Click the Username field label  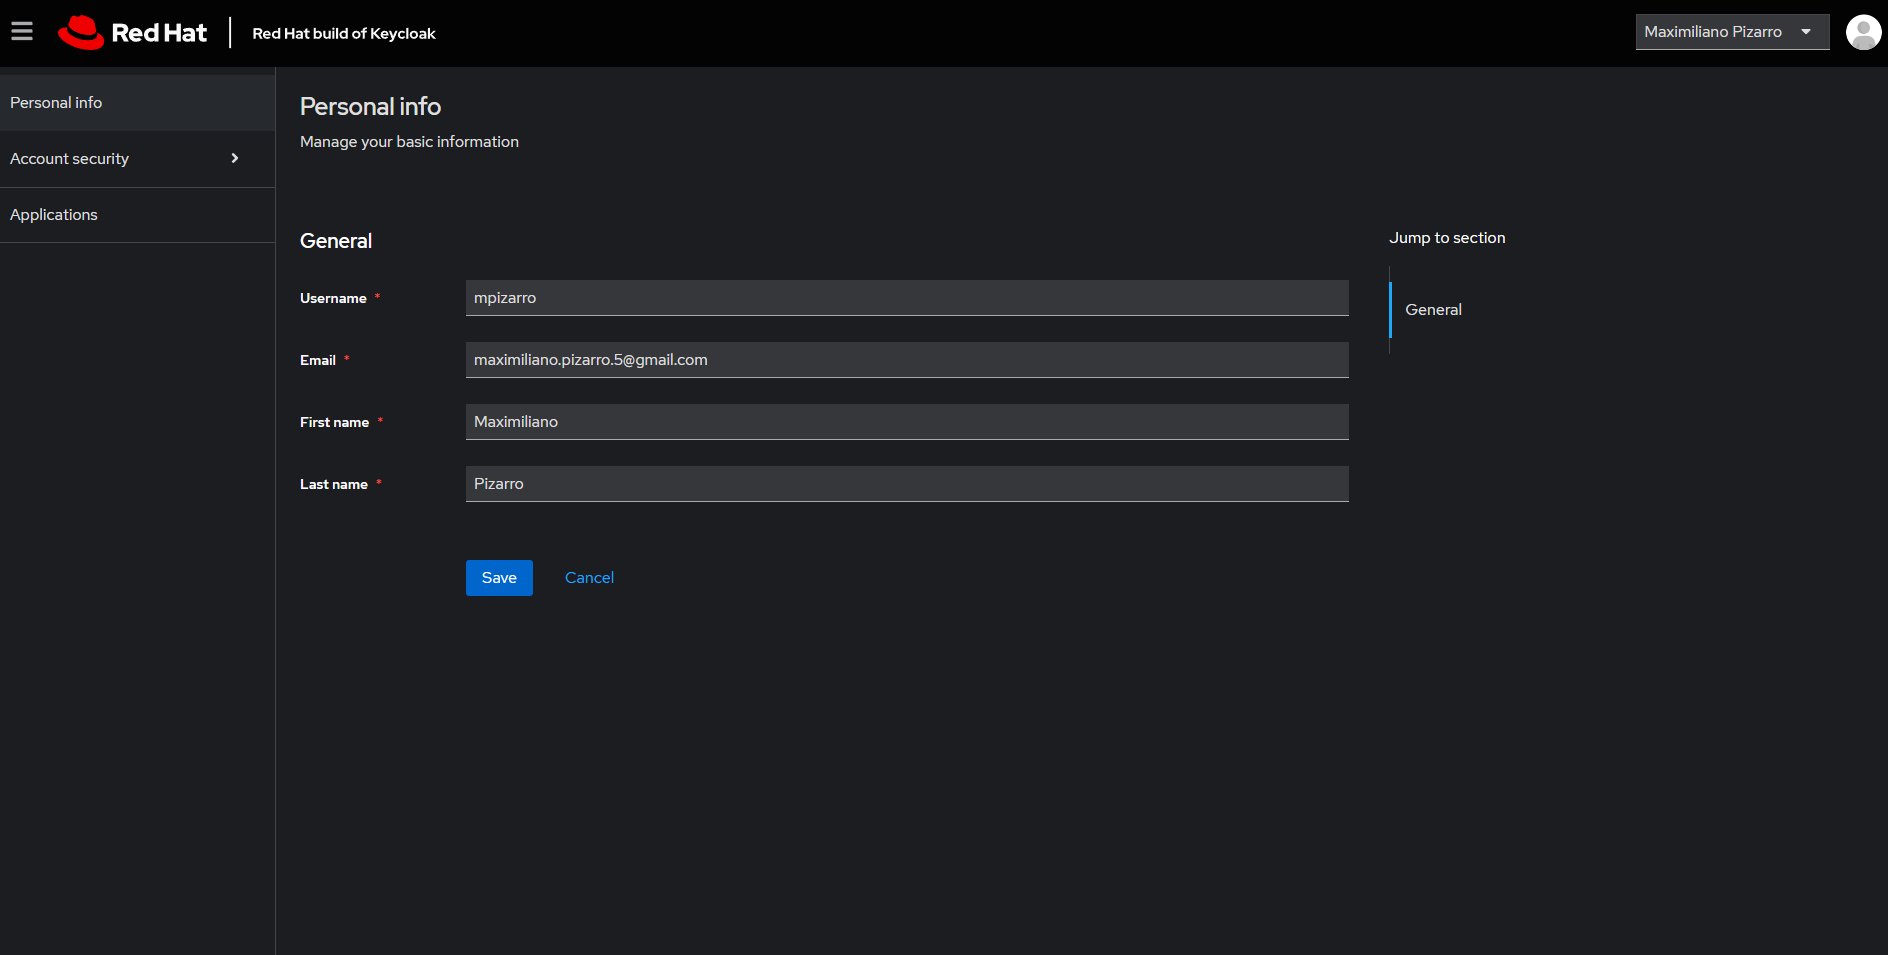click(333, 299)
